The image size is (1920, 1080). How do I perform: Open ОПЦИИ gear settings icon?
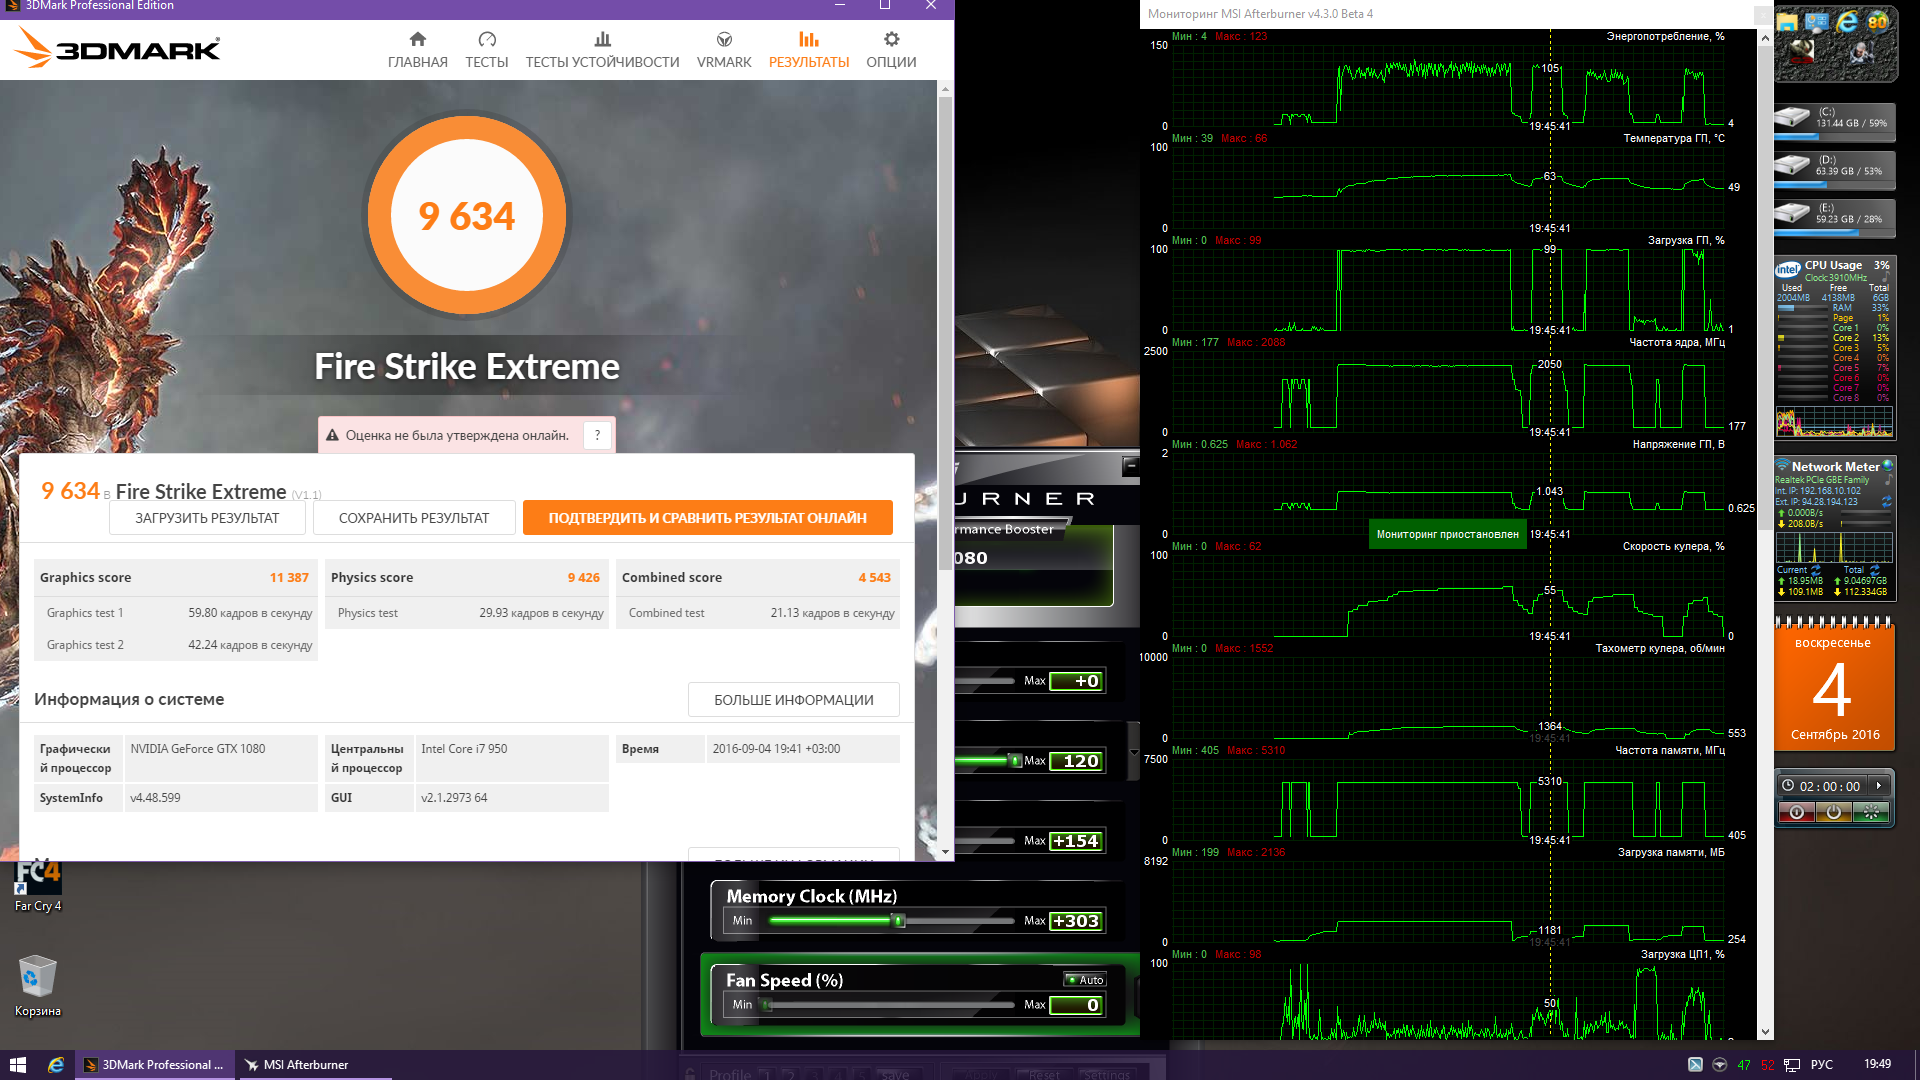(x=891, y=40)
